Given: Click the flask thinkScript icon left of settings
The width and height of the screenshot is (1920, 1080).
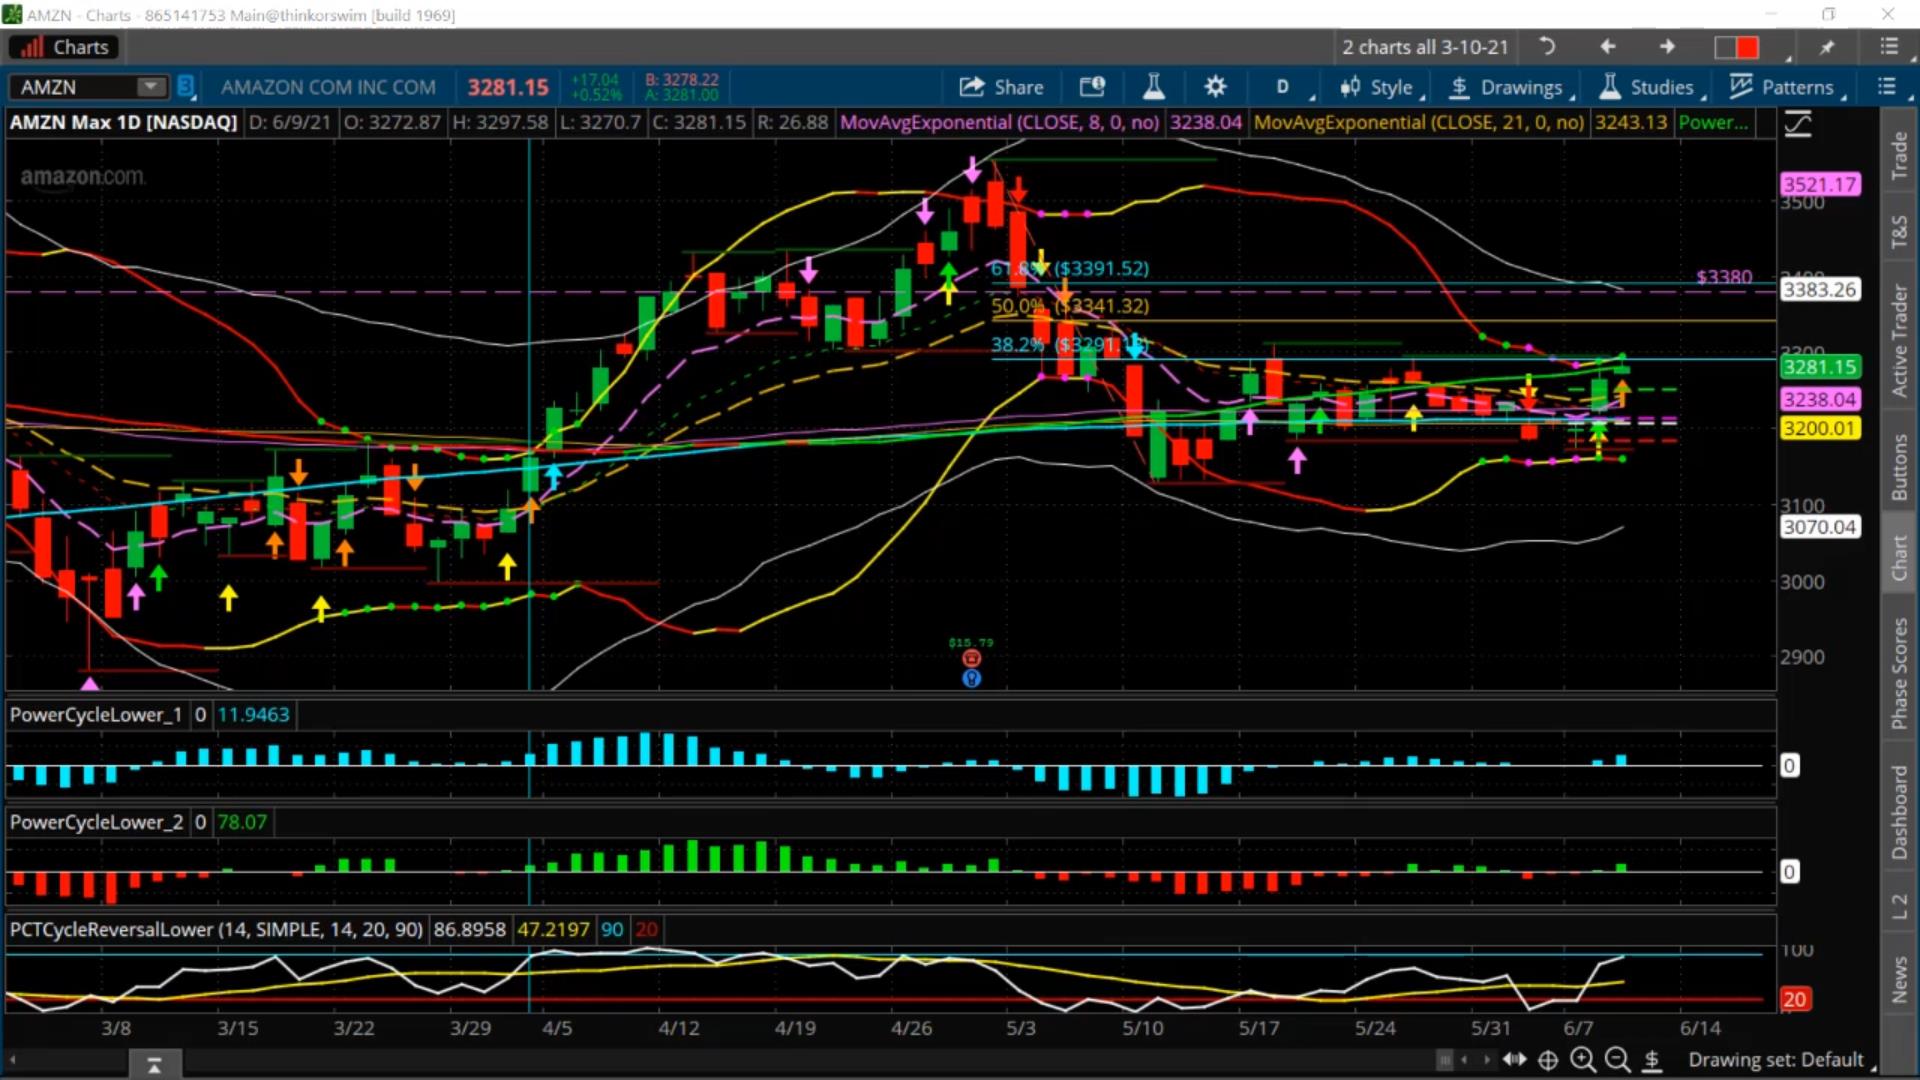Looking at the screenshot, I should [x=1153, y=87].
